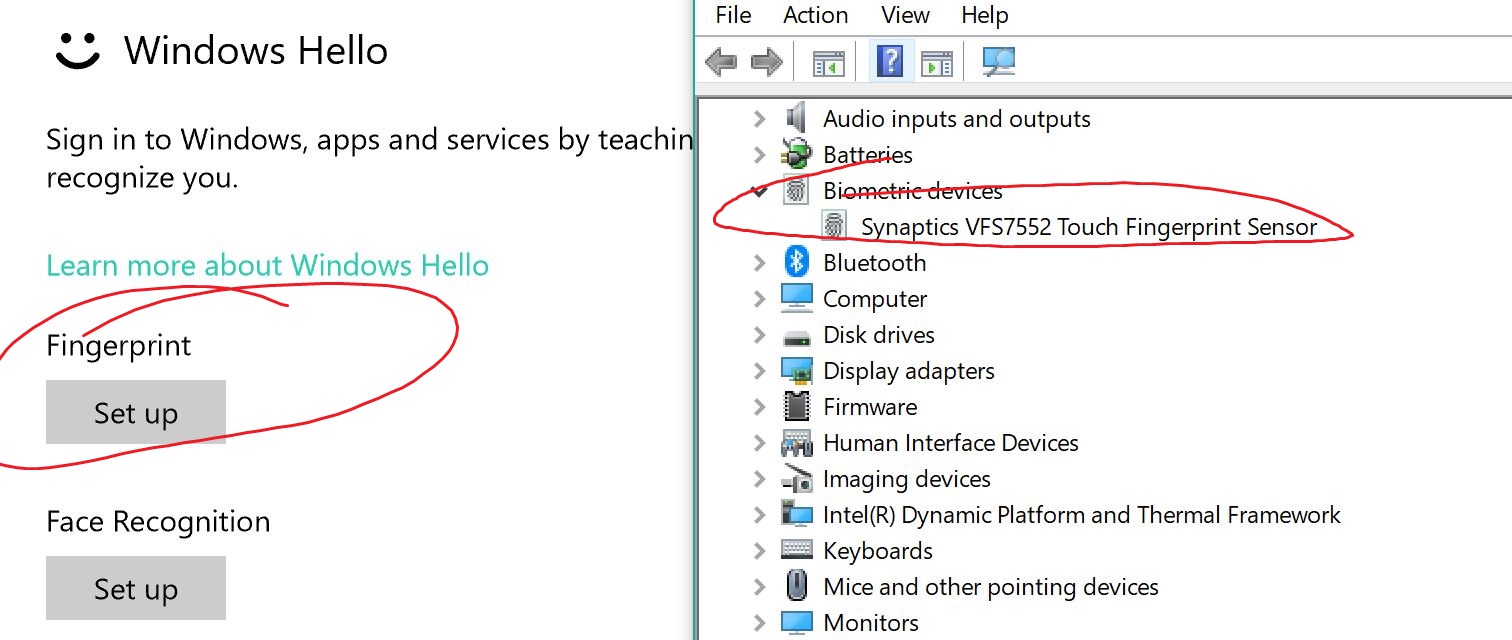Expand the Bluetooth node

759,263
